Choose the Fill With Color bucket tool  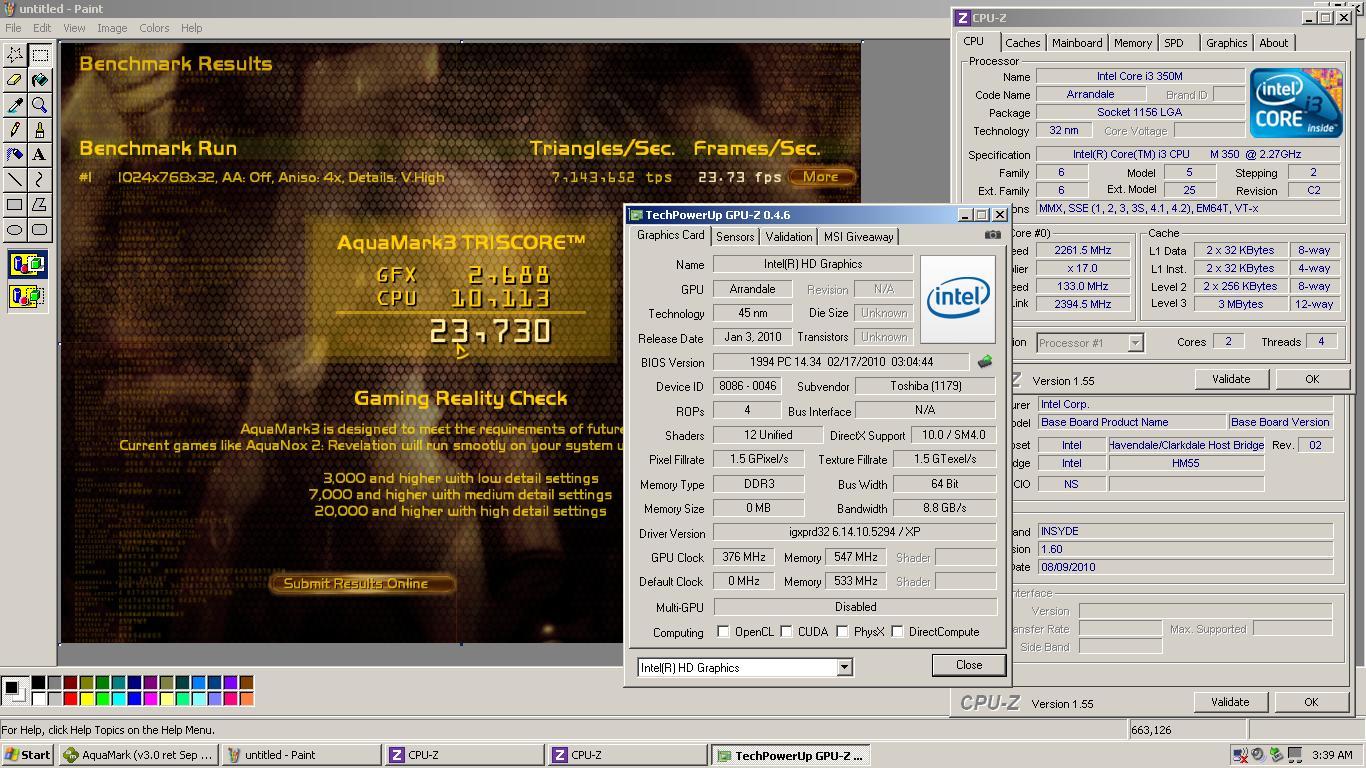(x=40, y=80)
